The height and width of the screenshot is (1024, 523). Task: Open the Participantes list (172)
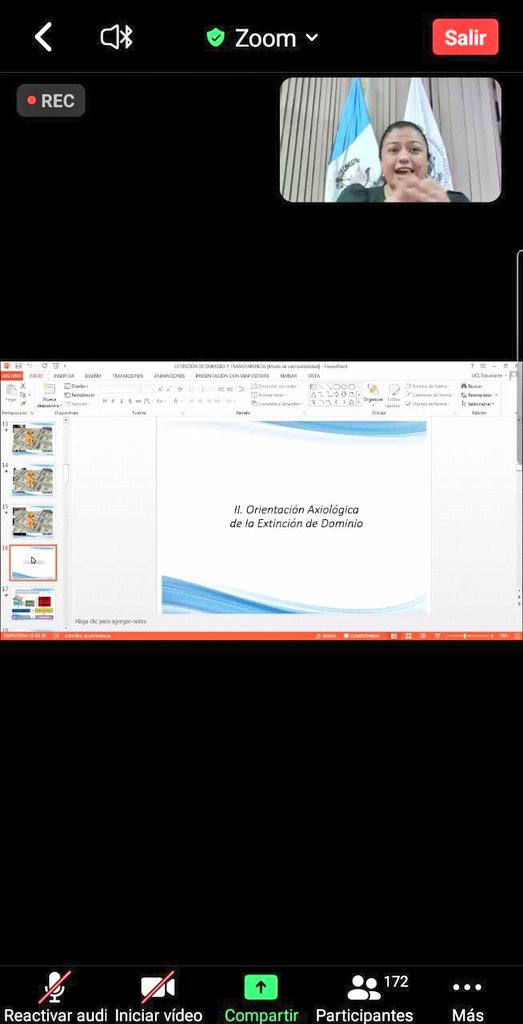[x=364, y=996]
